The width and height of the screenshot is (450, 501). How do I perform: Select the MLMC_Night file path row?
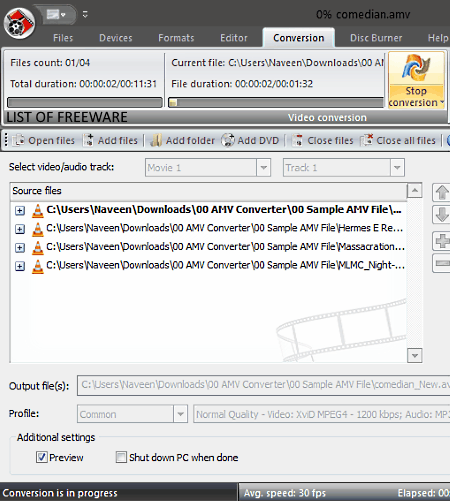pyautogui.click(x=225, y=265)
